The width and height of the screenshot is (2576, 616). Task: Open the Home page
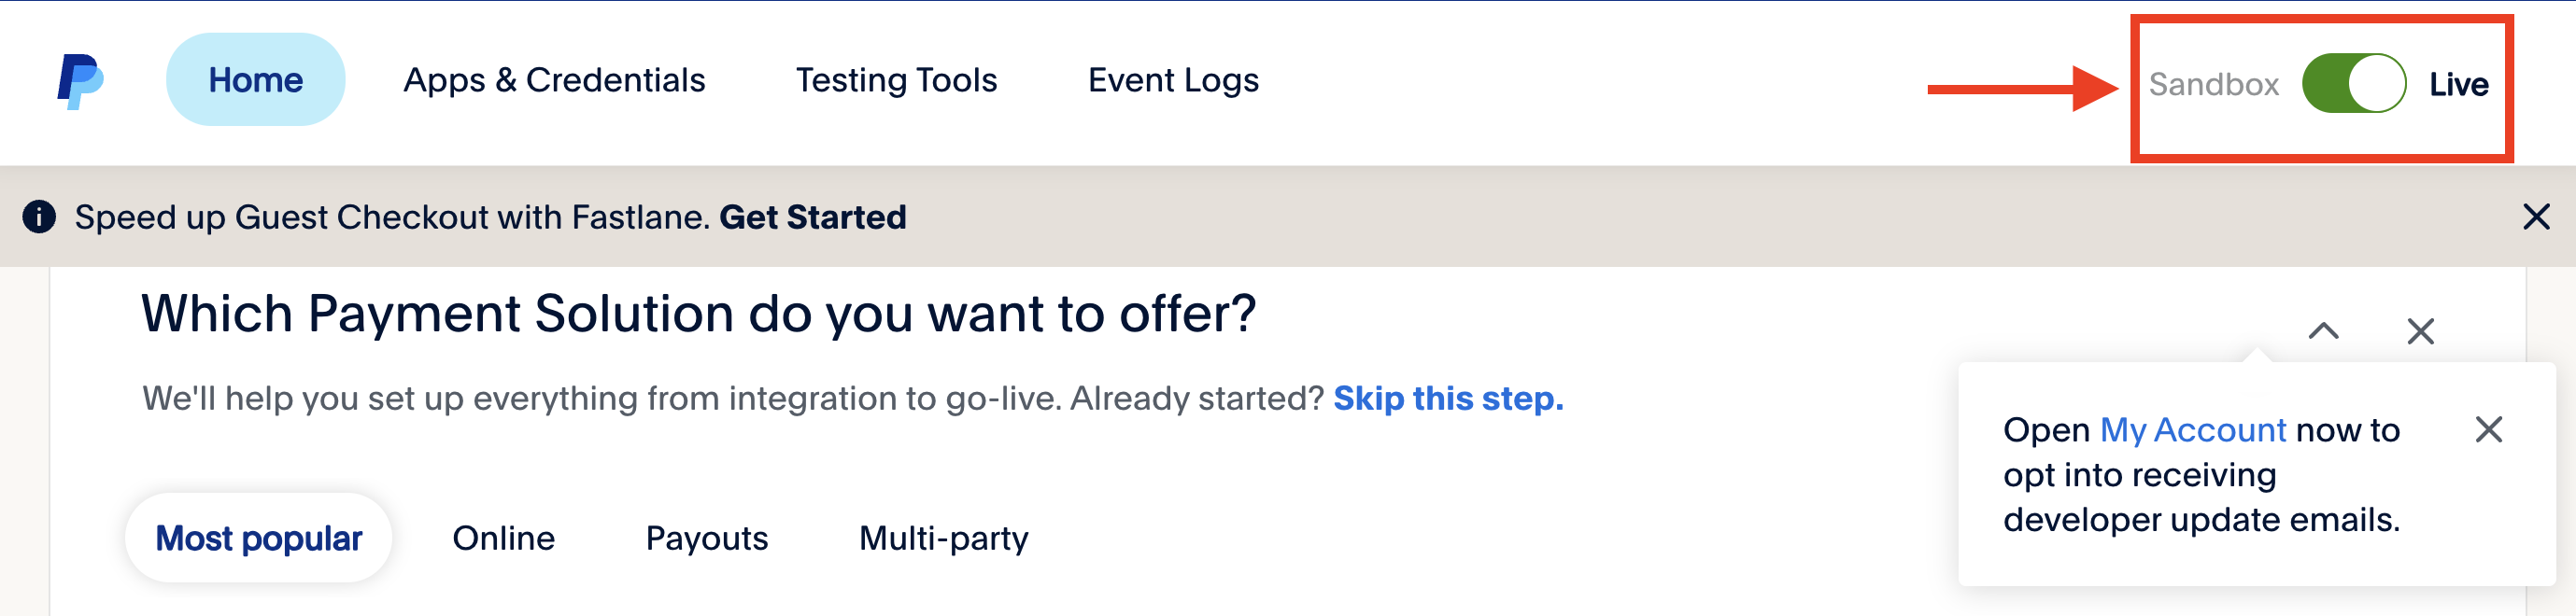point(254,80)
